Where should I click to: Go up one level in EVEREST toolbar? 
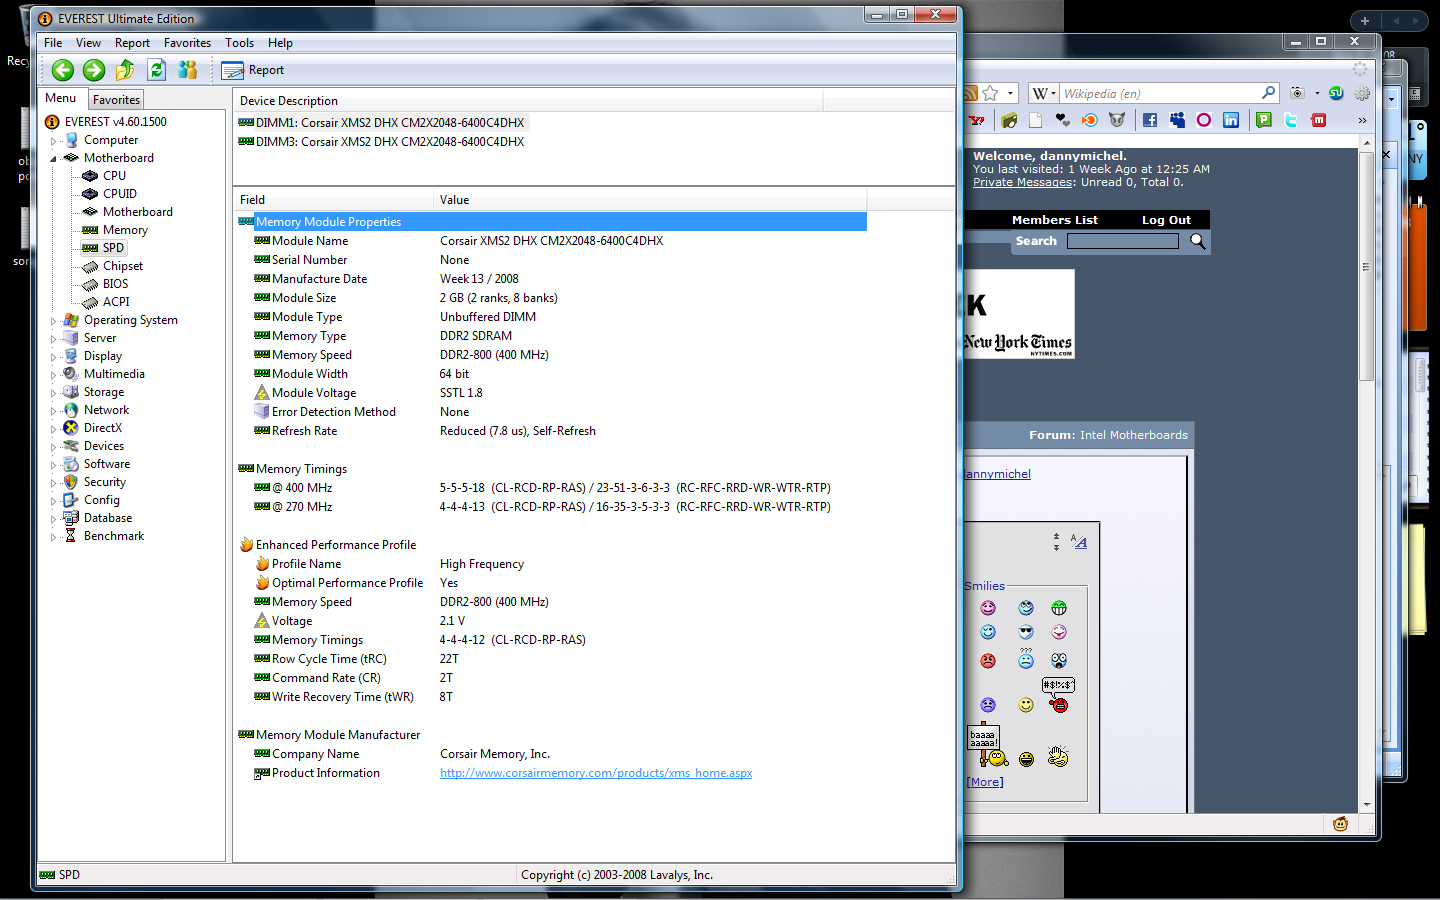pos(125,70)
